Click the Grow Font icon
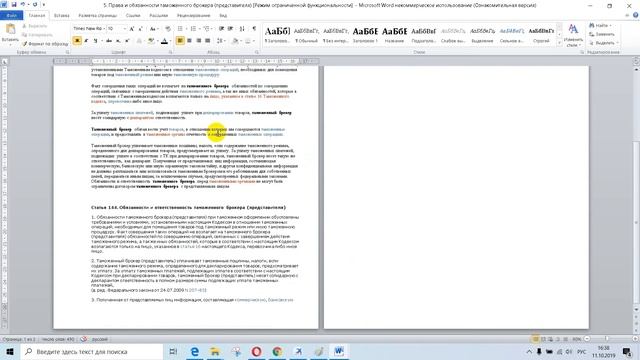The height and width of the screenshot is (360, 640). (x=131, y=29)
